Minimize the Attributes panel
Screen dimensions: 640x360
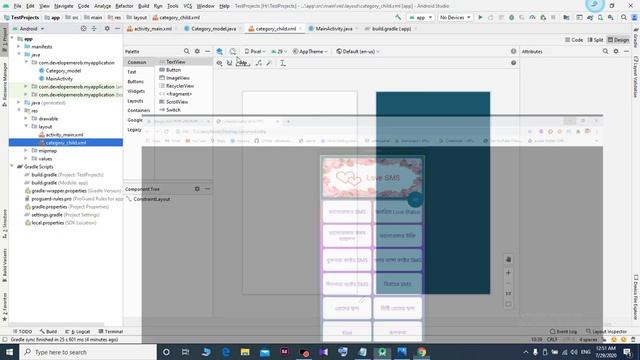[626, 51]
